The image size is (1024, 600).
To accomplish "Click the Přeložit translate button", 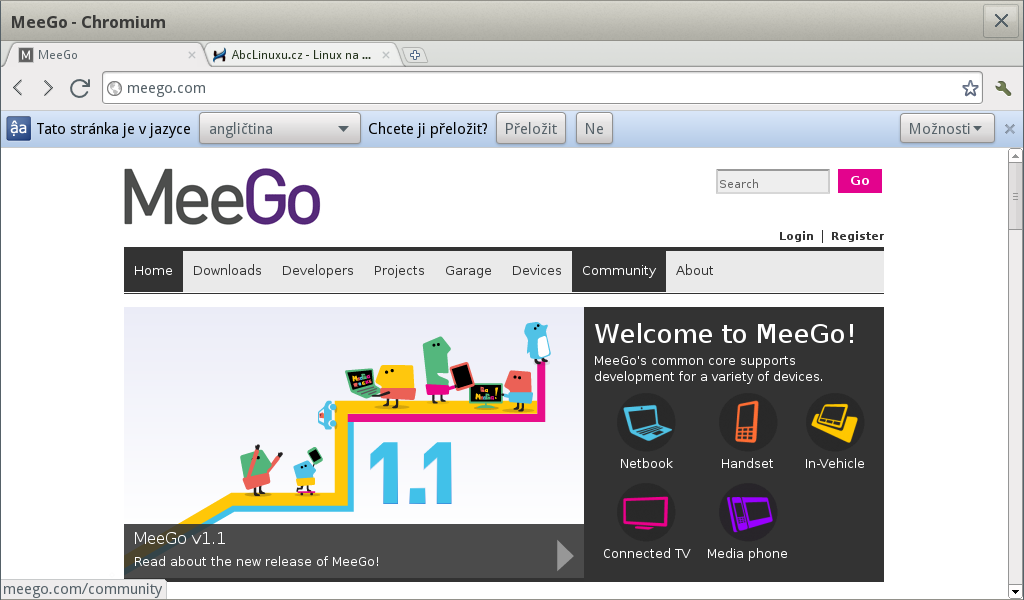I will 531,128.
